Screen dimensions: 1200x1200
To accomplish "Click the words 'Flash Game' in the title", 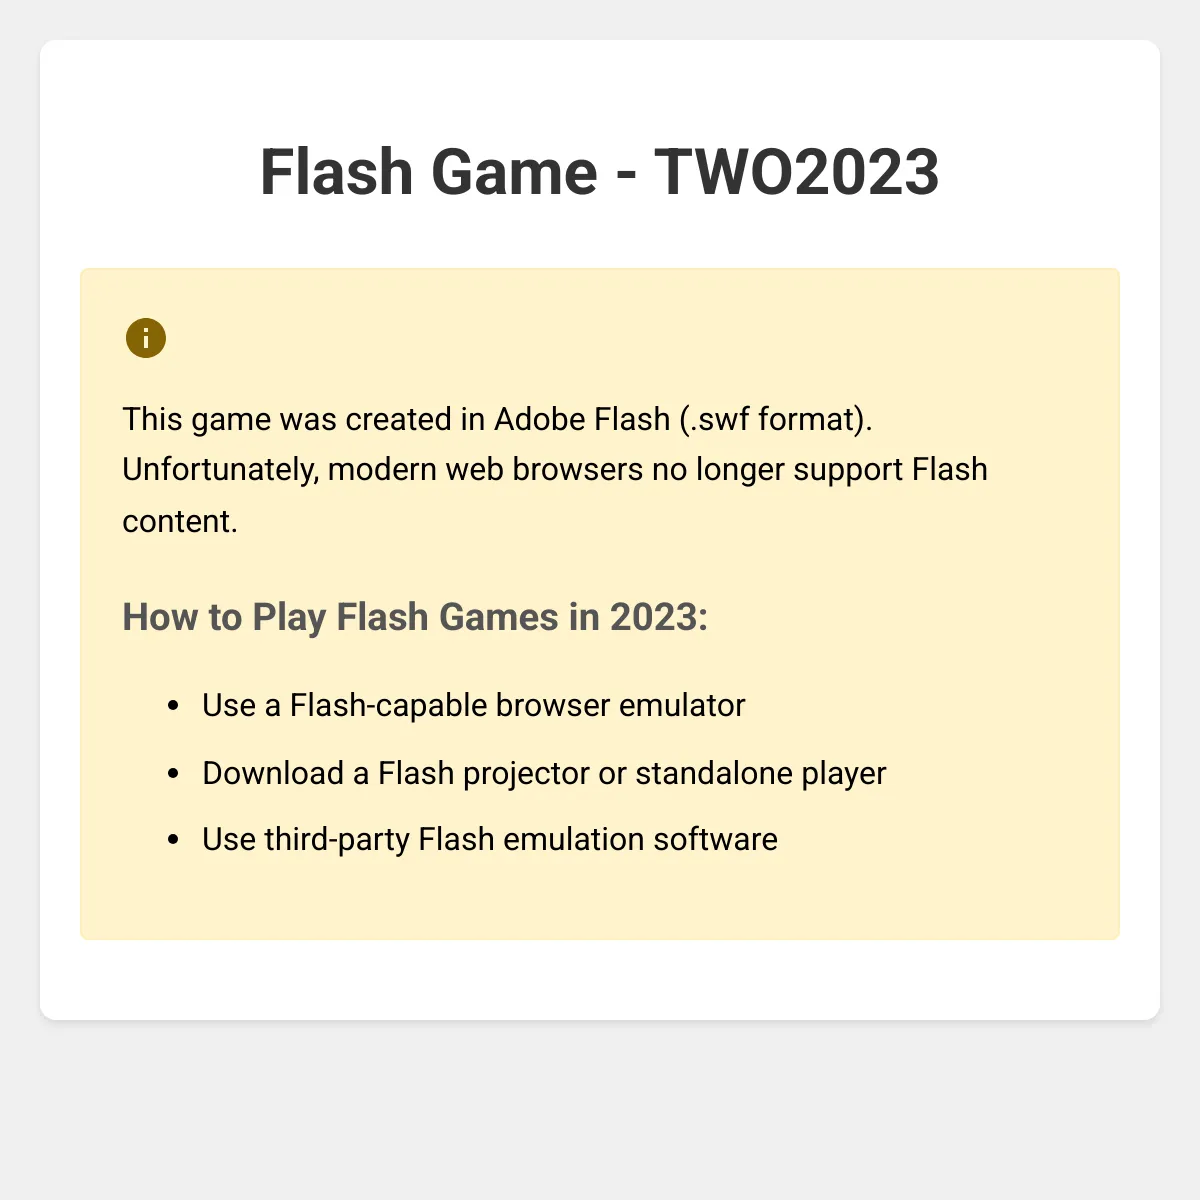I will point(429,172).
